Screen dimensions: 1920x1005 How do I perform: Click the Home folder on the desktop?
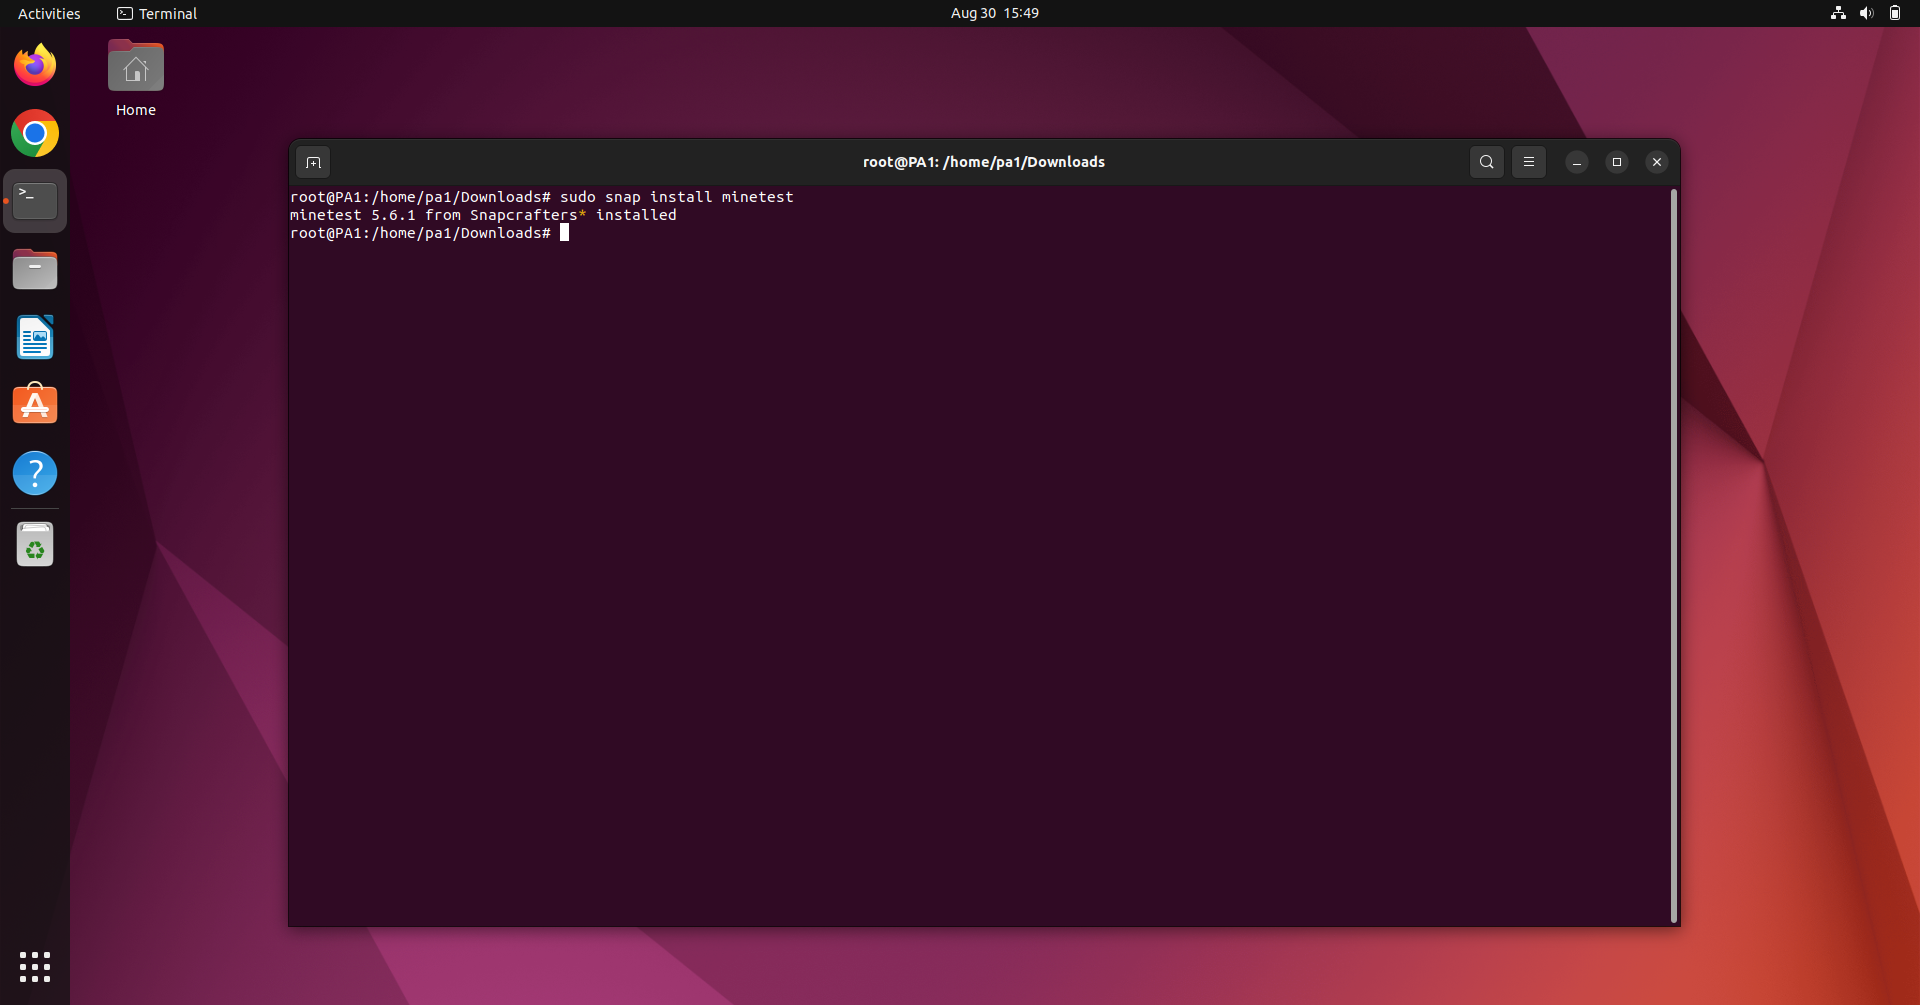[x=135, y=77]
